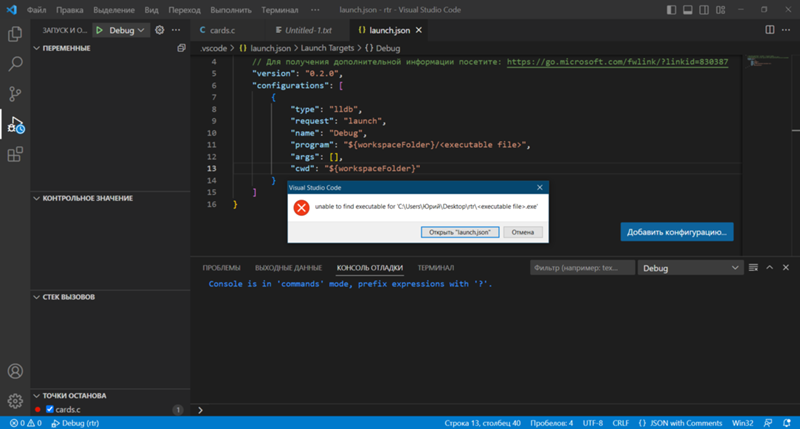Close the launch.json tab

[418, 30]
